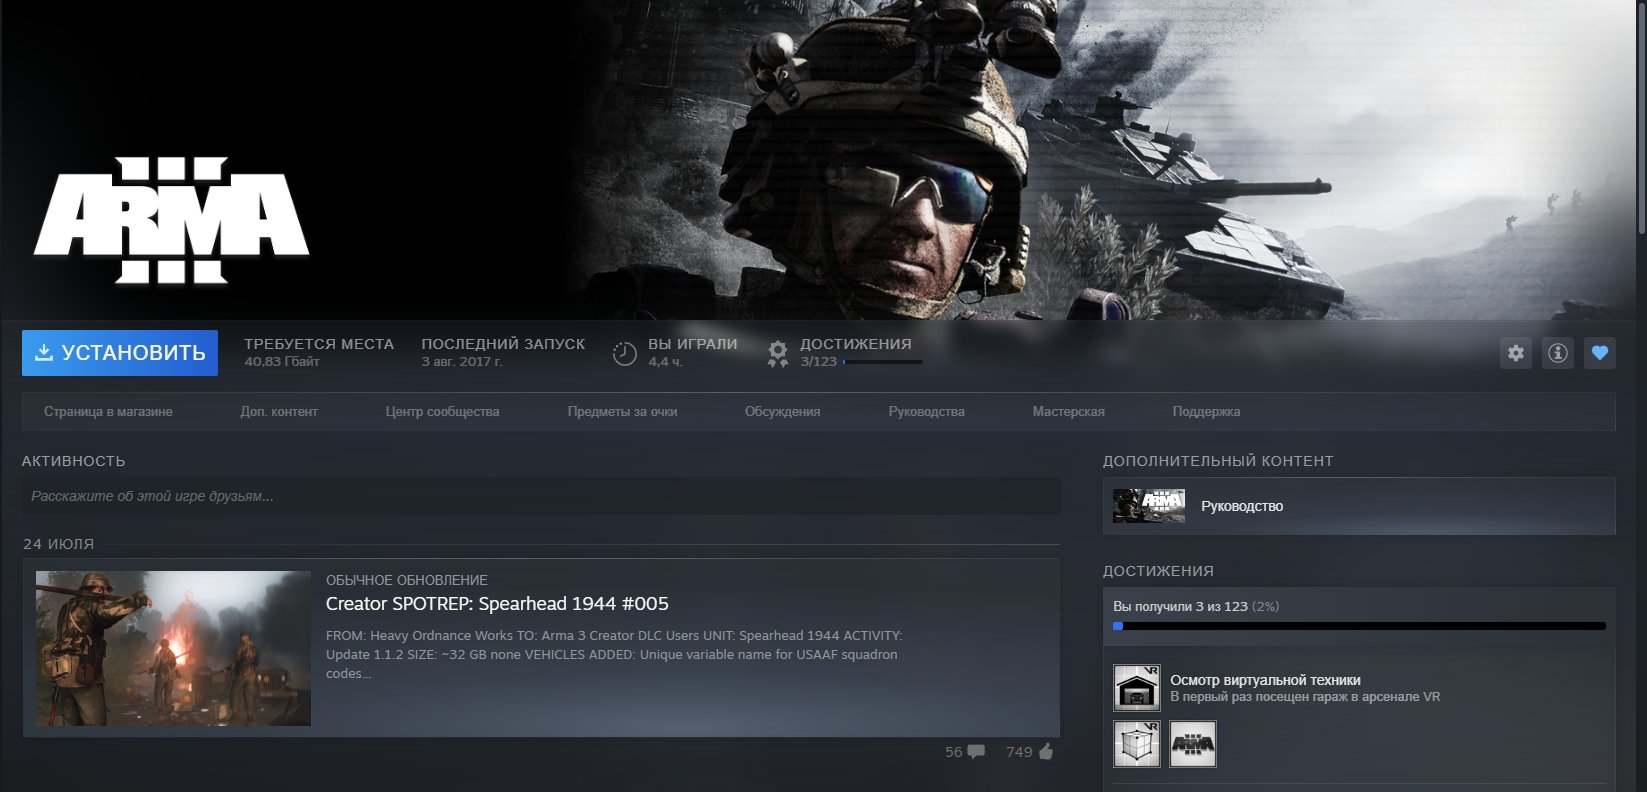Open Руководство additional content item
This screenshot has width=1647, height=792.
tap(1359, 506)
